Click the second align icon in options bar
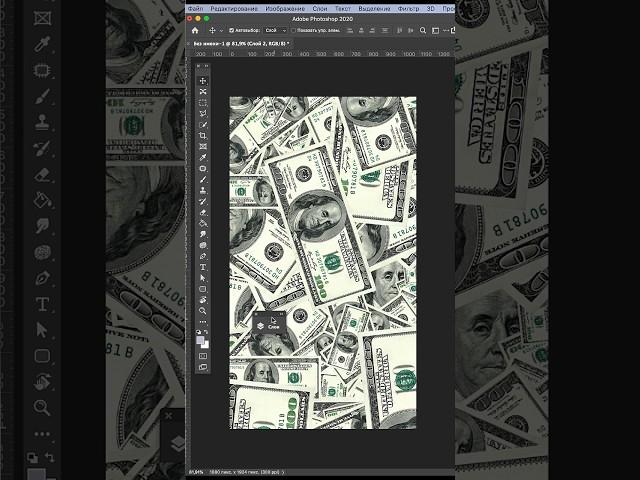 click(x=361, y=31)
